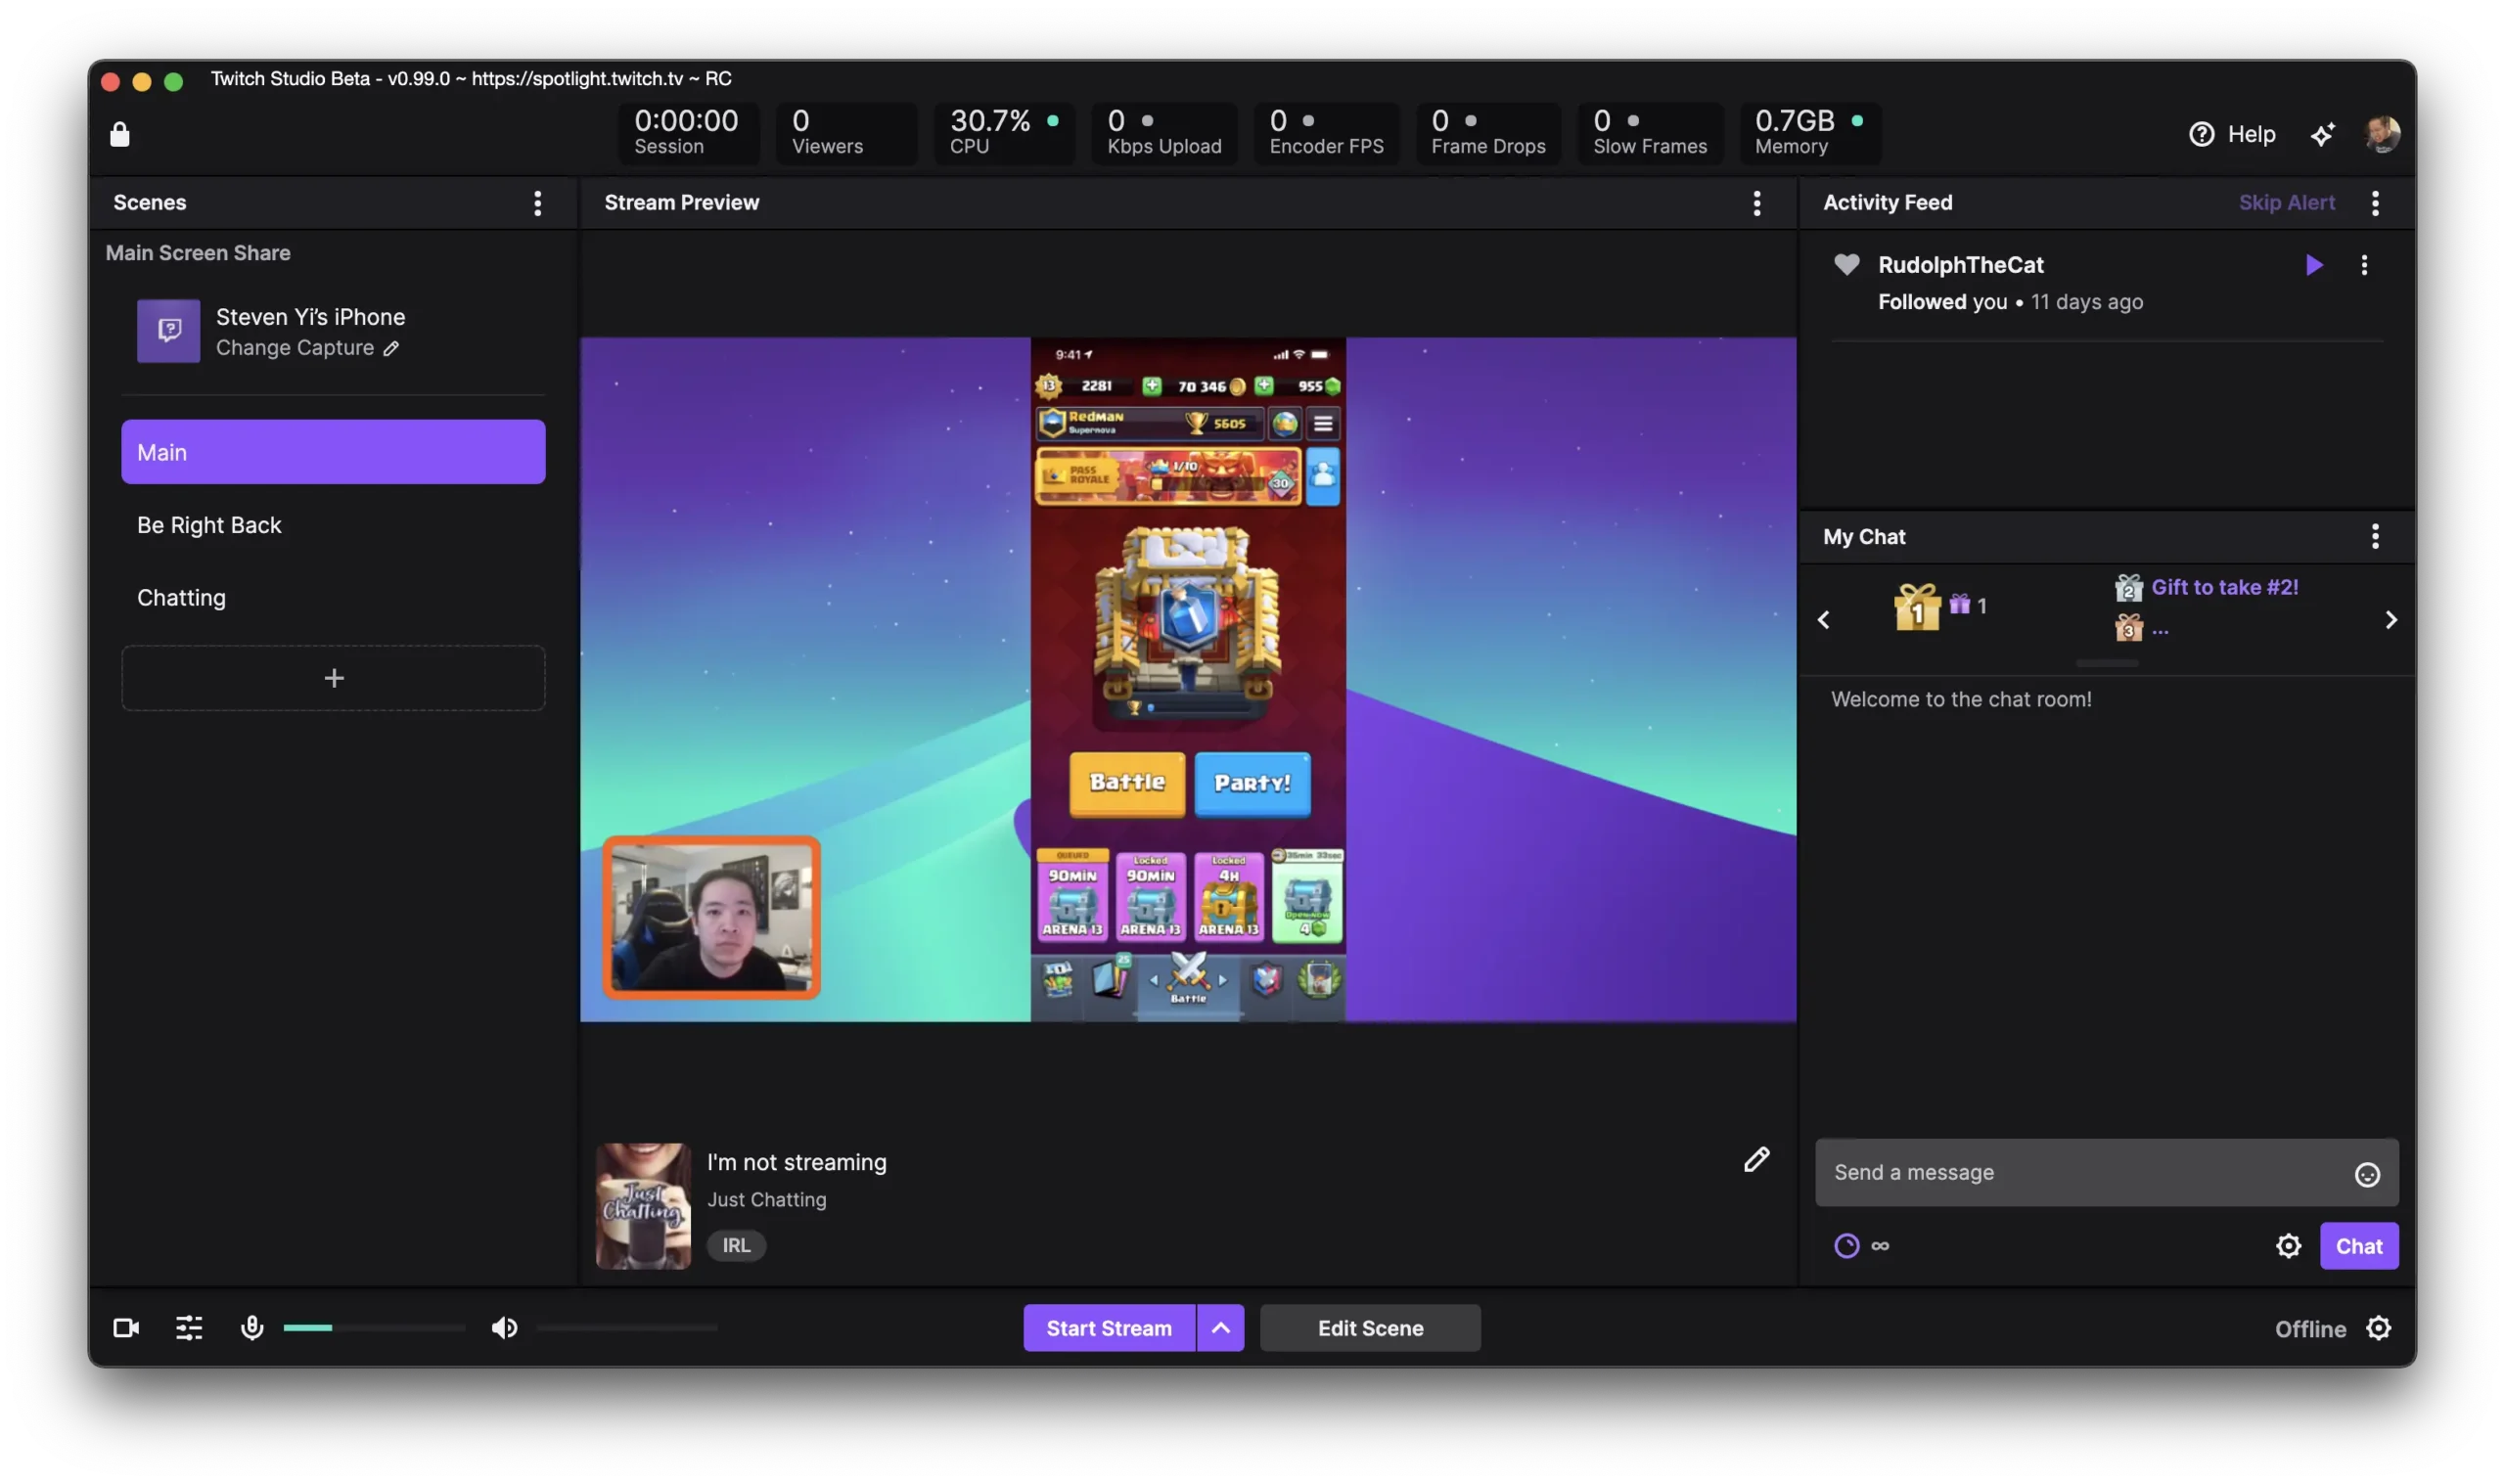Click the heart icon beside RudolphTheCat
The width and height of the screenshot is (2505, 1484).
point(1846,264)
